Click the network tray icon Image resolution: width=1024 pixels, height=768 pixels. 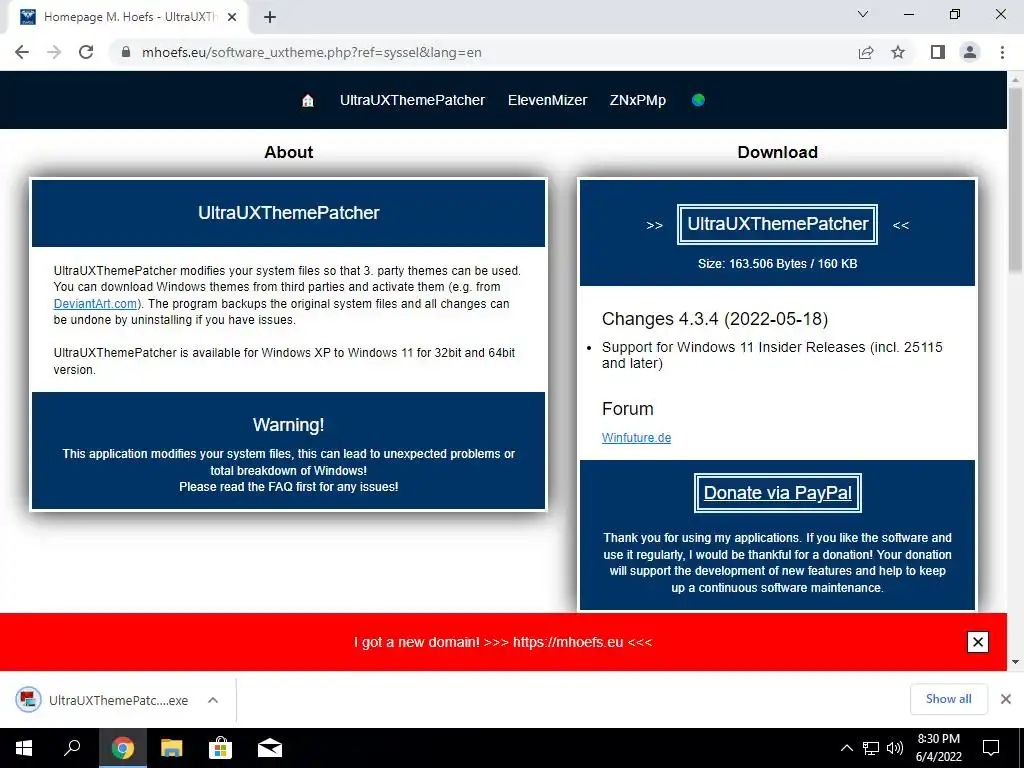point(871,748)
